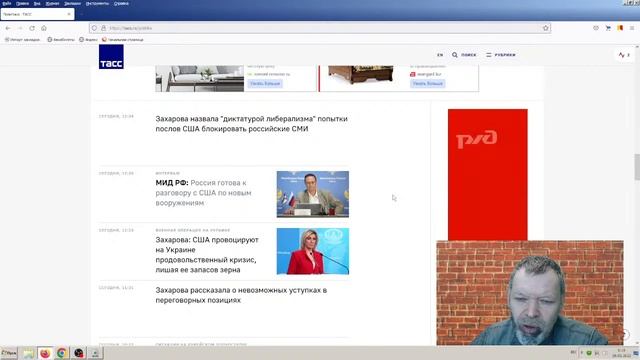Open the РУБРИКИ sections menu
The height and width of the screenshot is (360, 640).
point(501,55)
